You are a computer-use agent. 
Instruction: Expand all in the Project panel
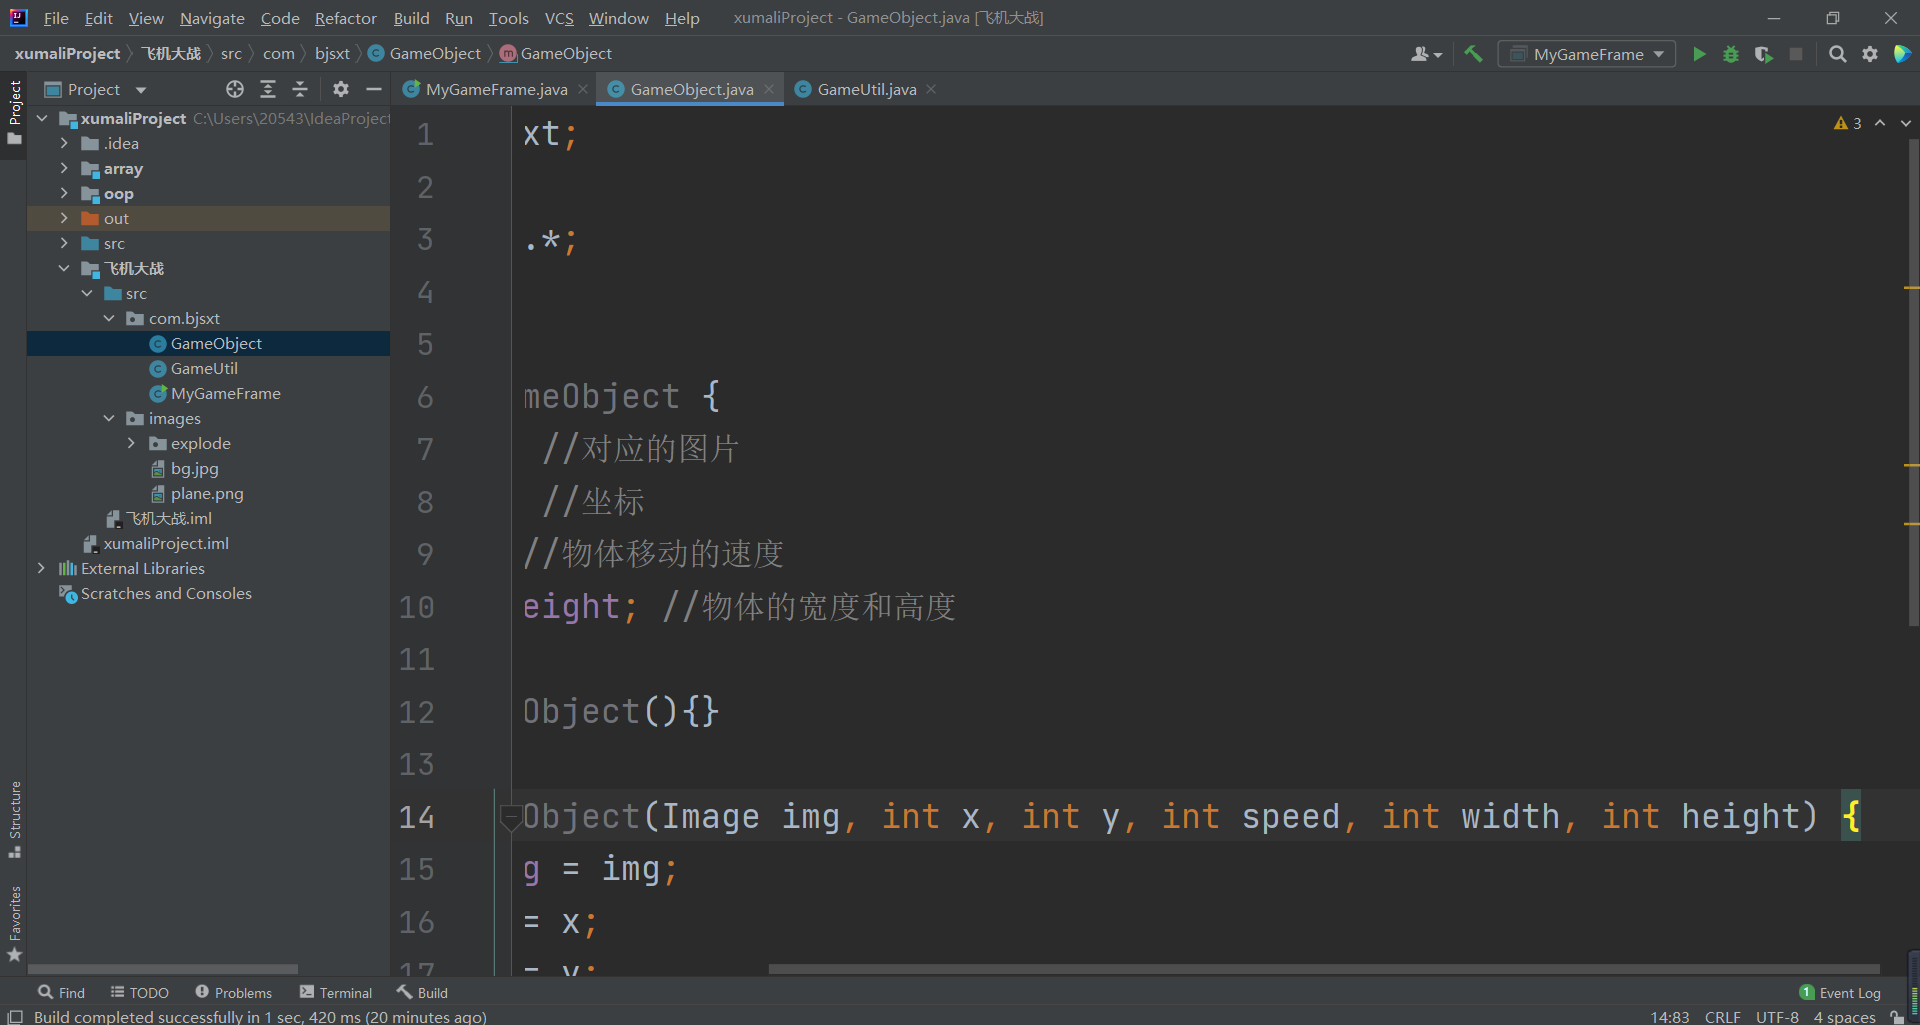pos(268,89)
